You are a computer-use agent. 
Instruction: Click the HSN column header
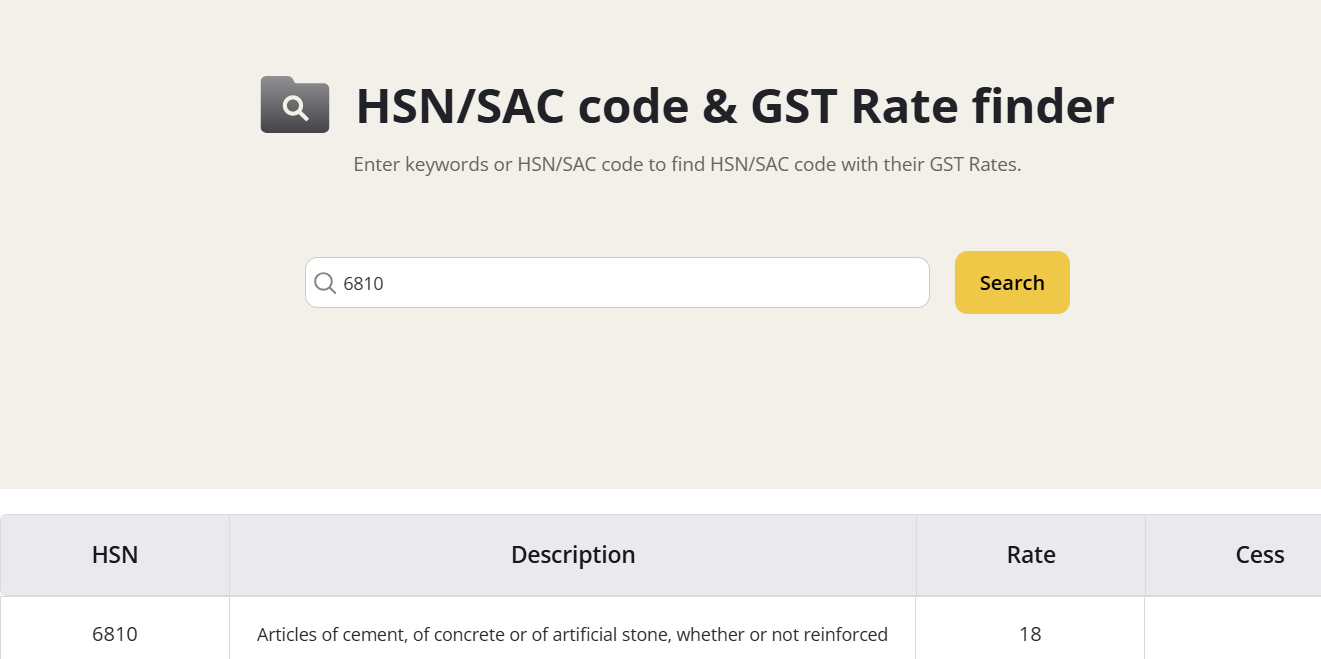[x=115, y=555]
